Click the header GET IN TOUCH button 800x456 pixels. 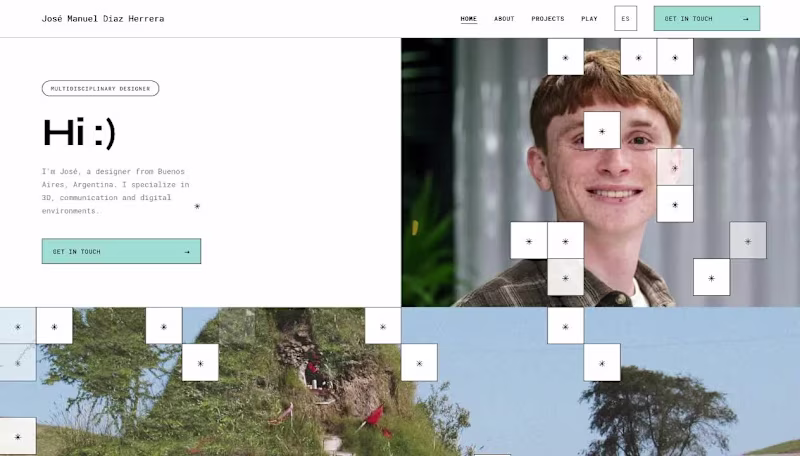click(x=707, y=18)
